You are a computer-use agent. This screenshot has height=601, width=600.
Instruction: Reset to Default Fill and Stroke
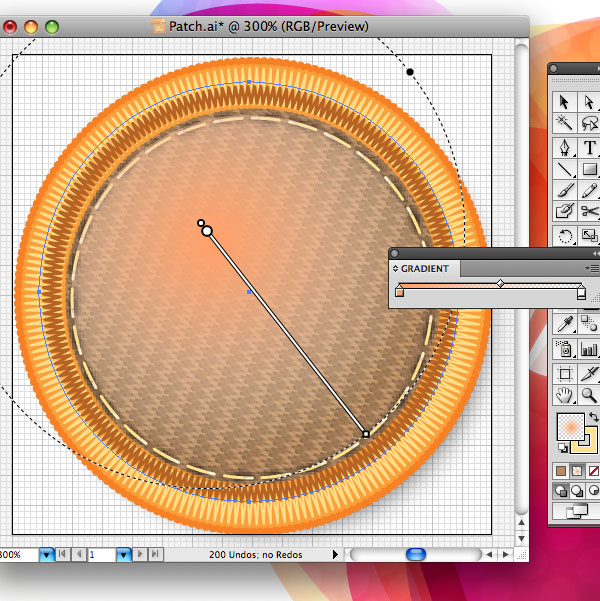[x=561, y=447]
